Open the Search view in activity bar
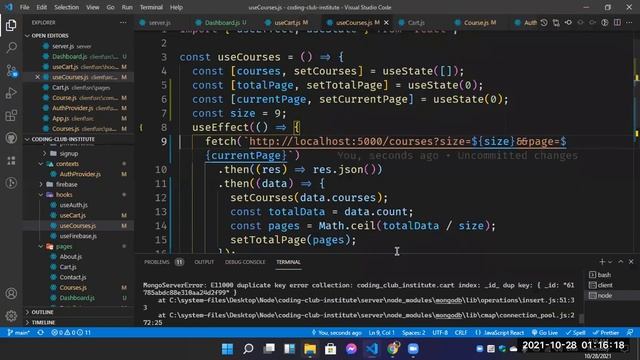 [11, 48]
